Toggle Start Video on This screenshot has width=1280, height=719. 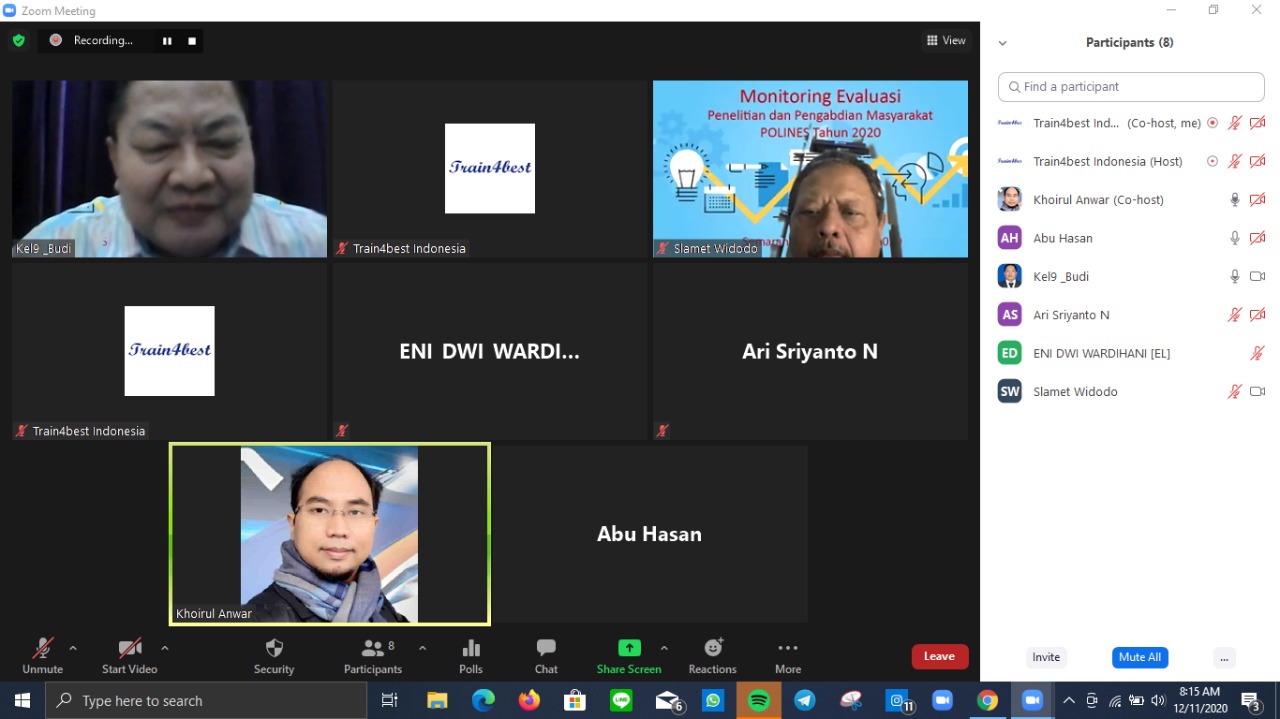[129, 648]
